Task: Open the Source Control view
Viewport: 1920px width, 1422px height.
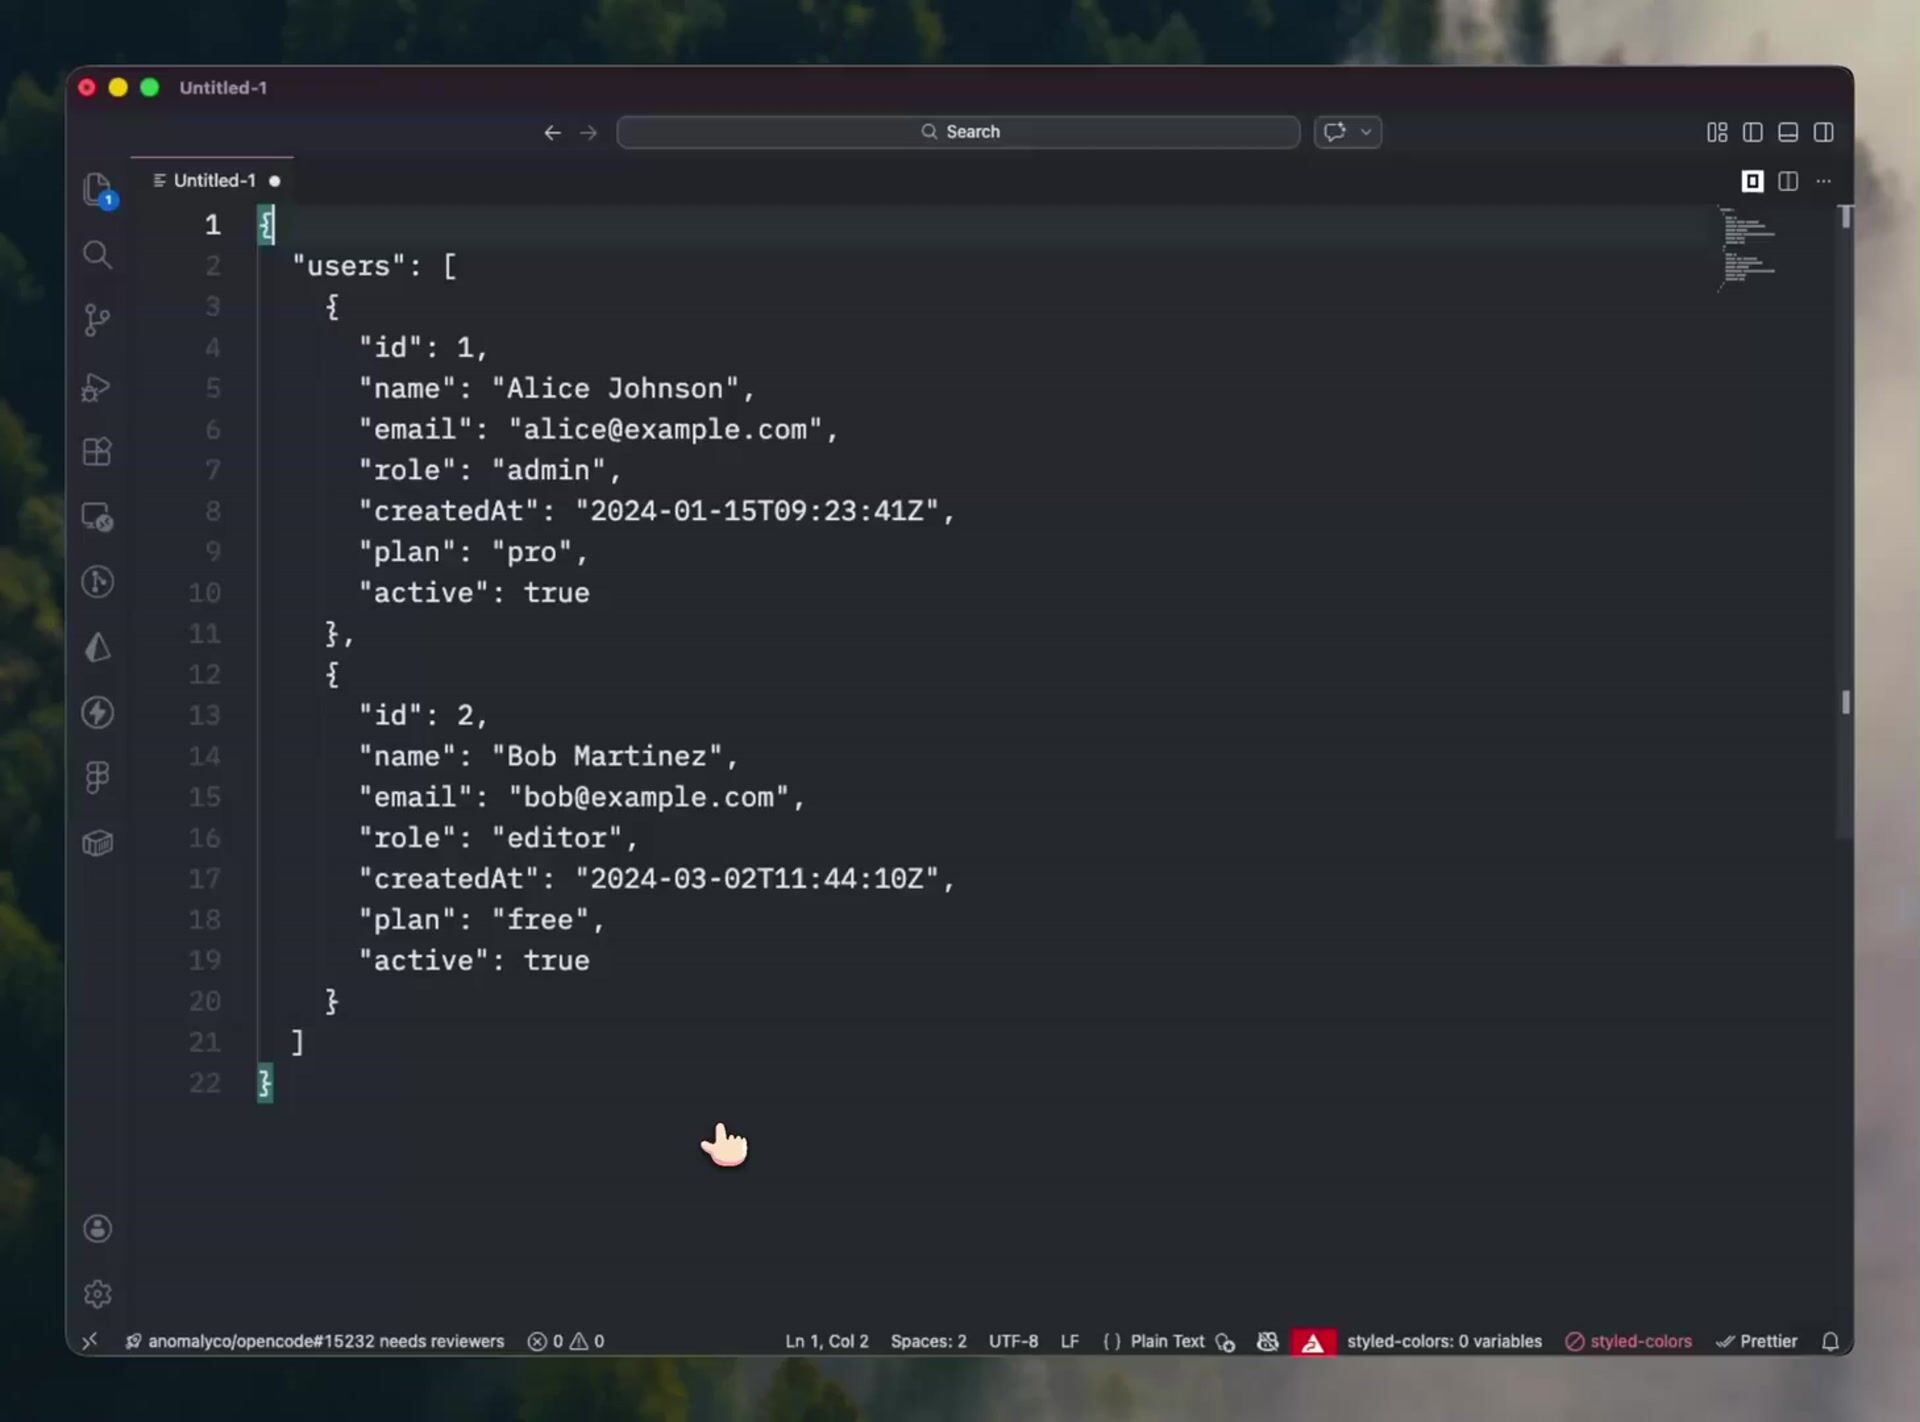Action: (97, 320)
